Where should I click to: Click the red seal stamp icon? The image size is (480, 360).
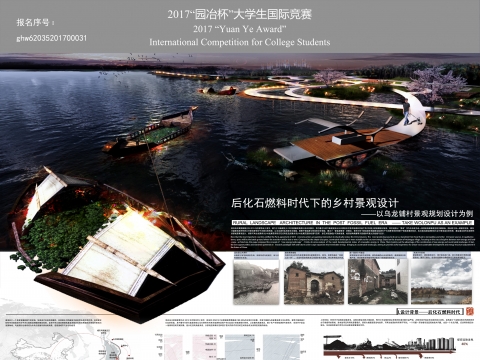pyautogui.click(x=470, y=311)
